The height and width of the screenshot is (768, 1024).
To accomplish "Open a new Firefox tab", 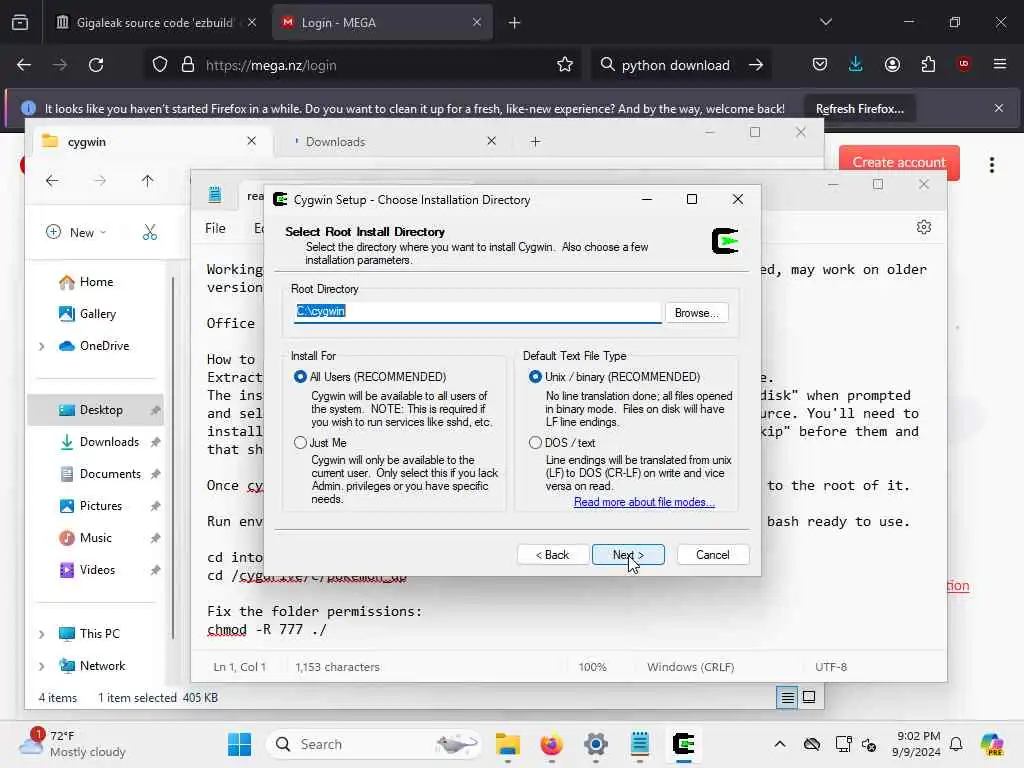I will 514,22.
